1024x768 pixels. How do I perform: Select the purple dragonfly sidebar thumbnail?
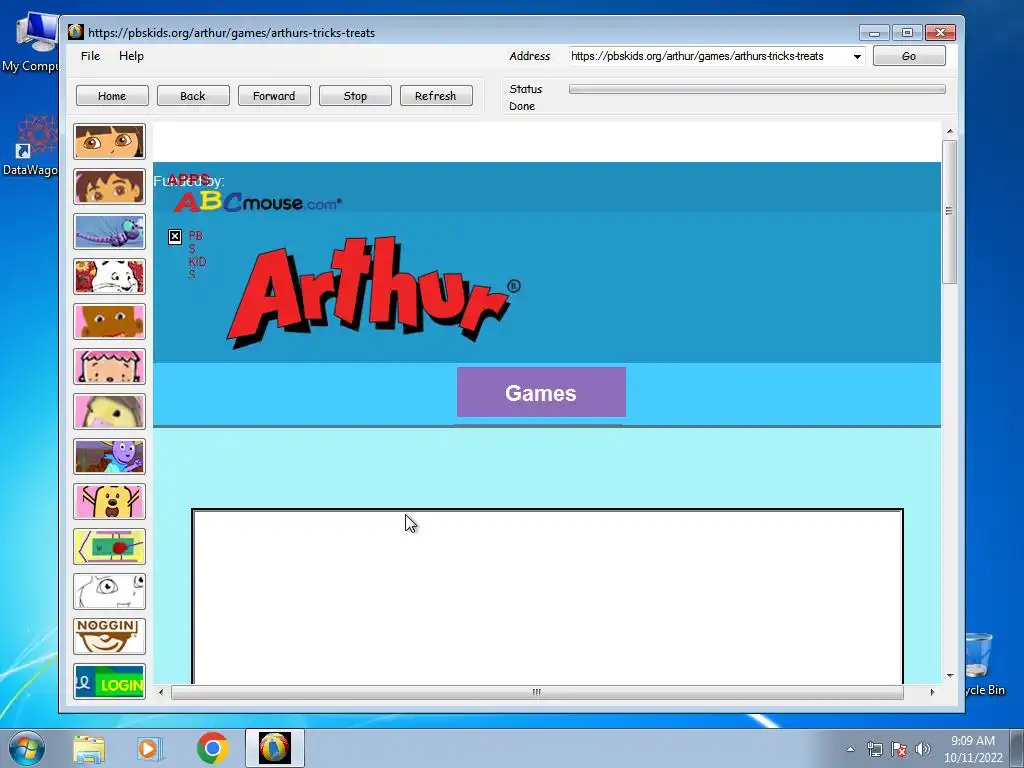(x=109, y=231)
